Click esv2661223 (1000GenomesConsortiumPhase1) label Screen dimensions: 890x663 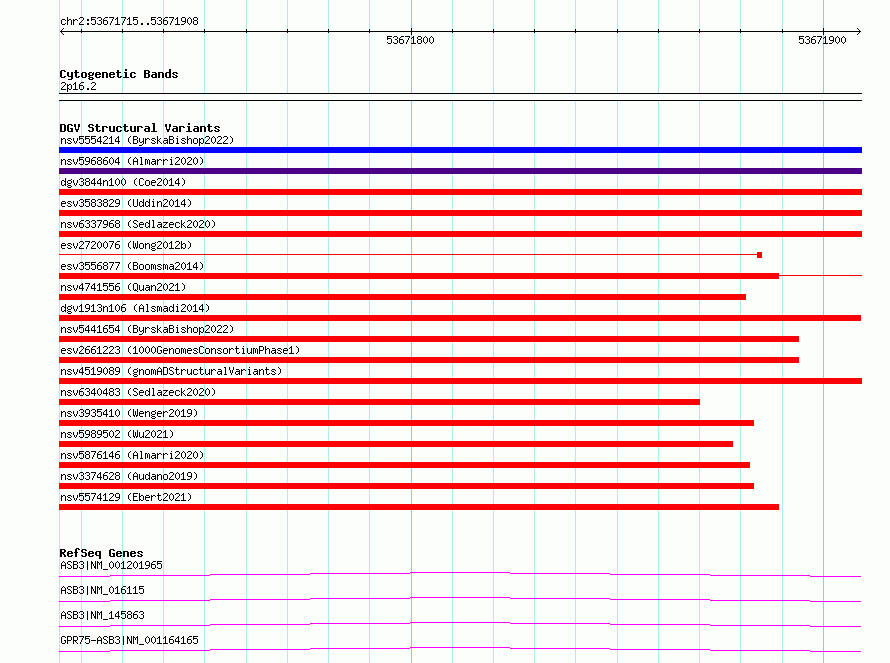180,350
